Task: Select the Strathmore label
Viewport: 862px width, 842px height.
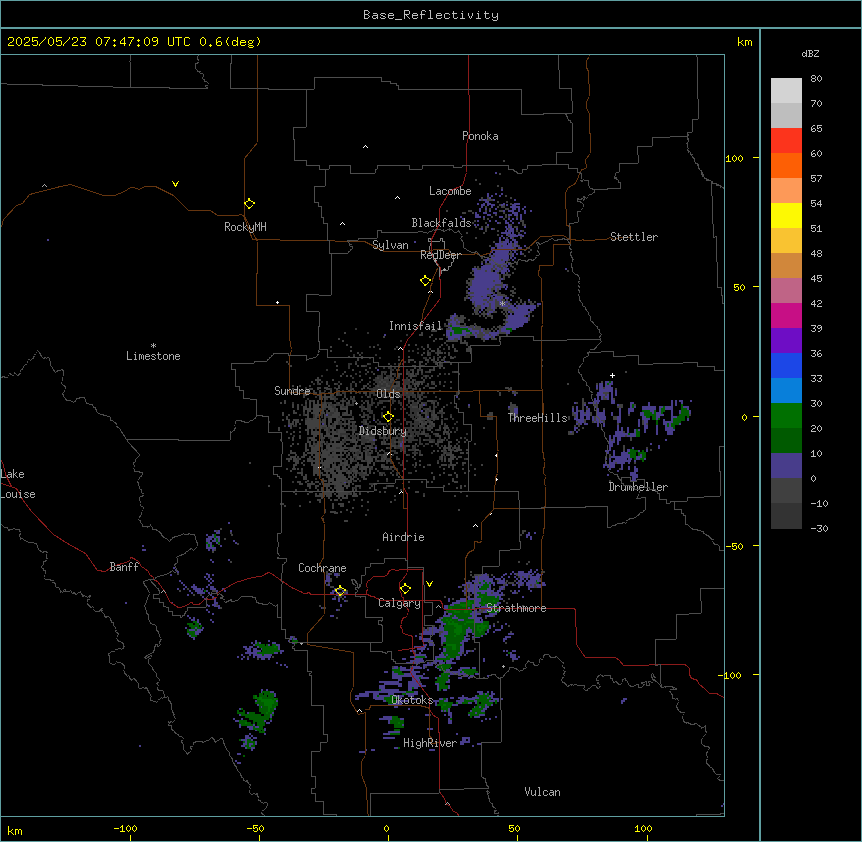Action: click(x=516, y=608)
